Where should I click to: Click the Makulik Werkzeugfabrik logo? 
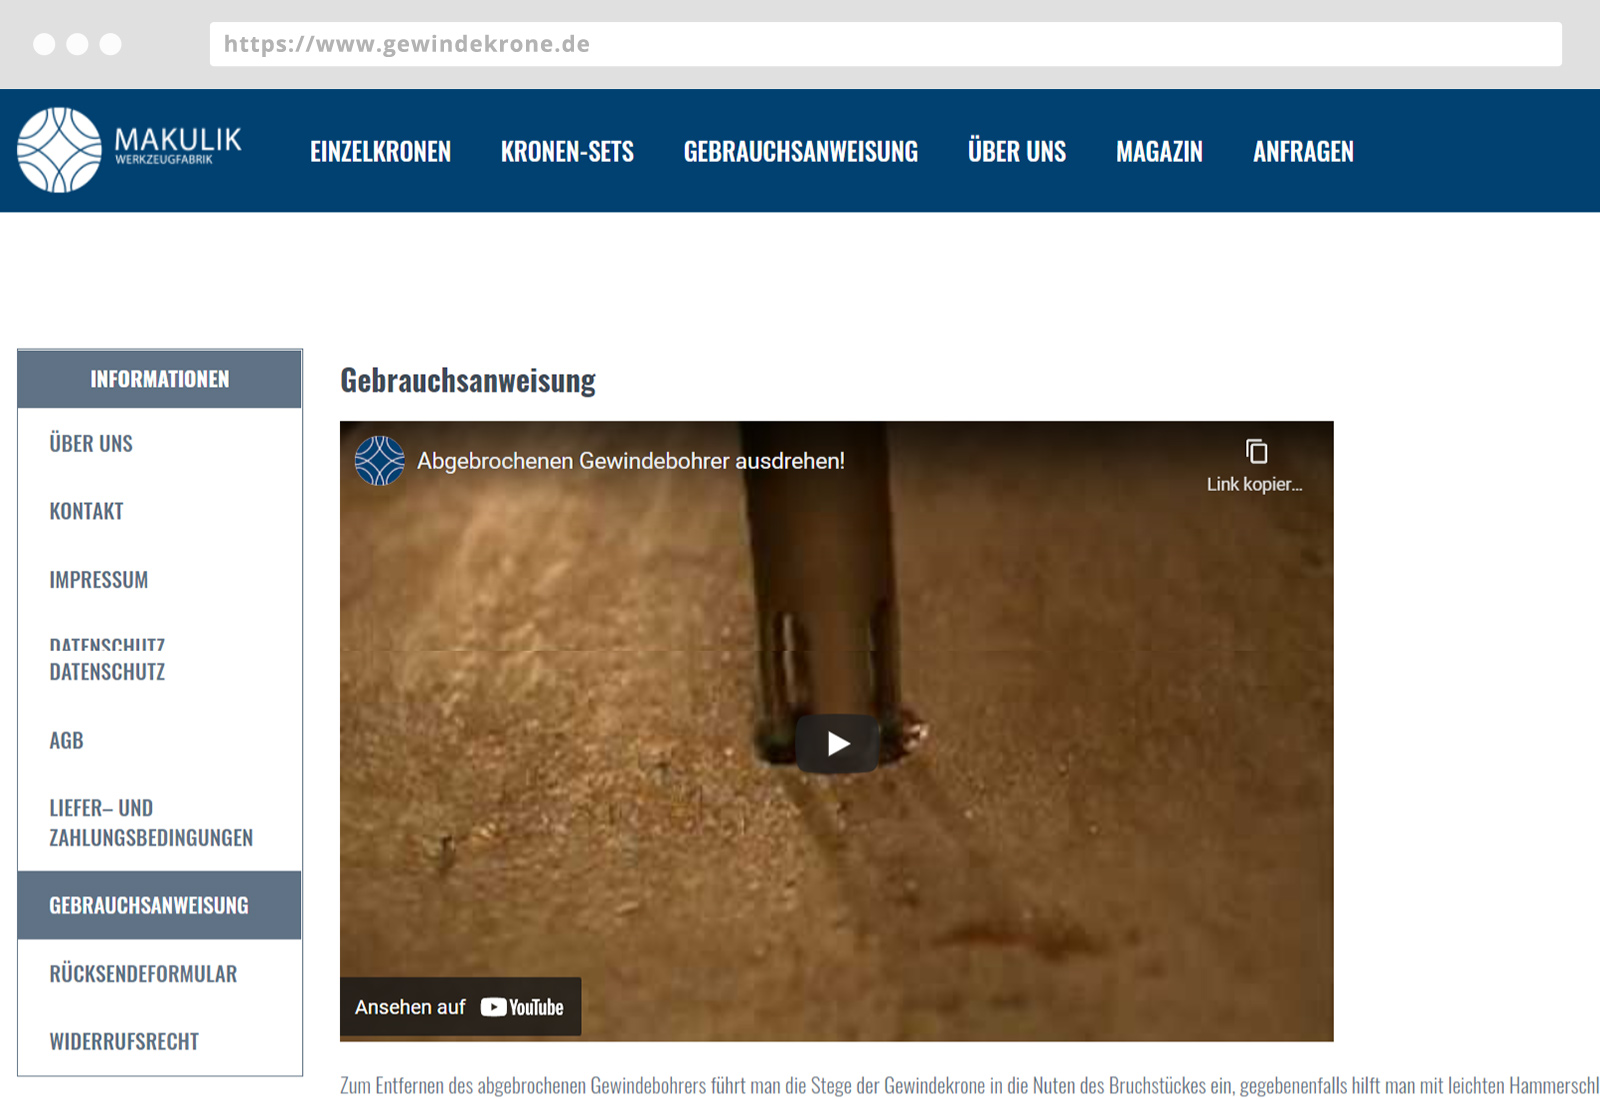(130, 150)
